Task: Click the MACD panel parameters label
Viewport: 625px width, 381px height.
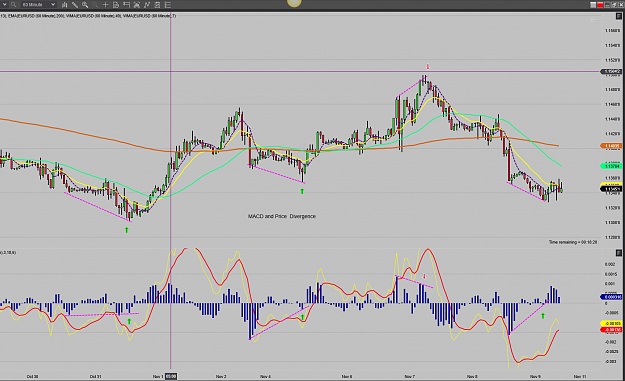Action: pos(8,253)
